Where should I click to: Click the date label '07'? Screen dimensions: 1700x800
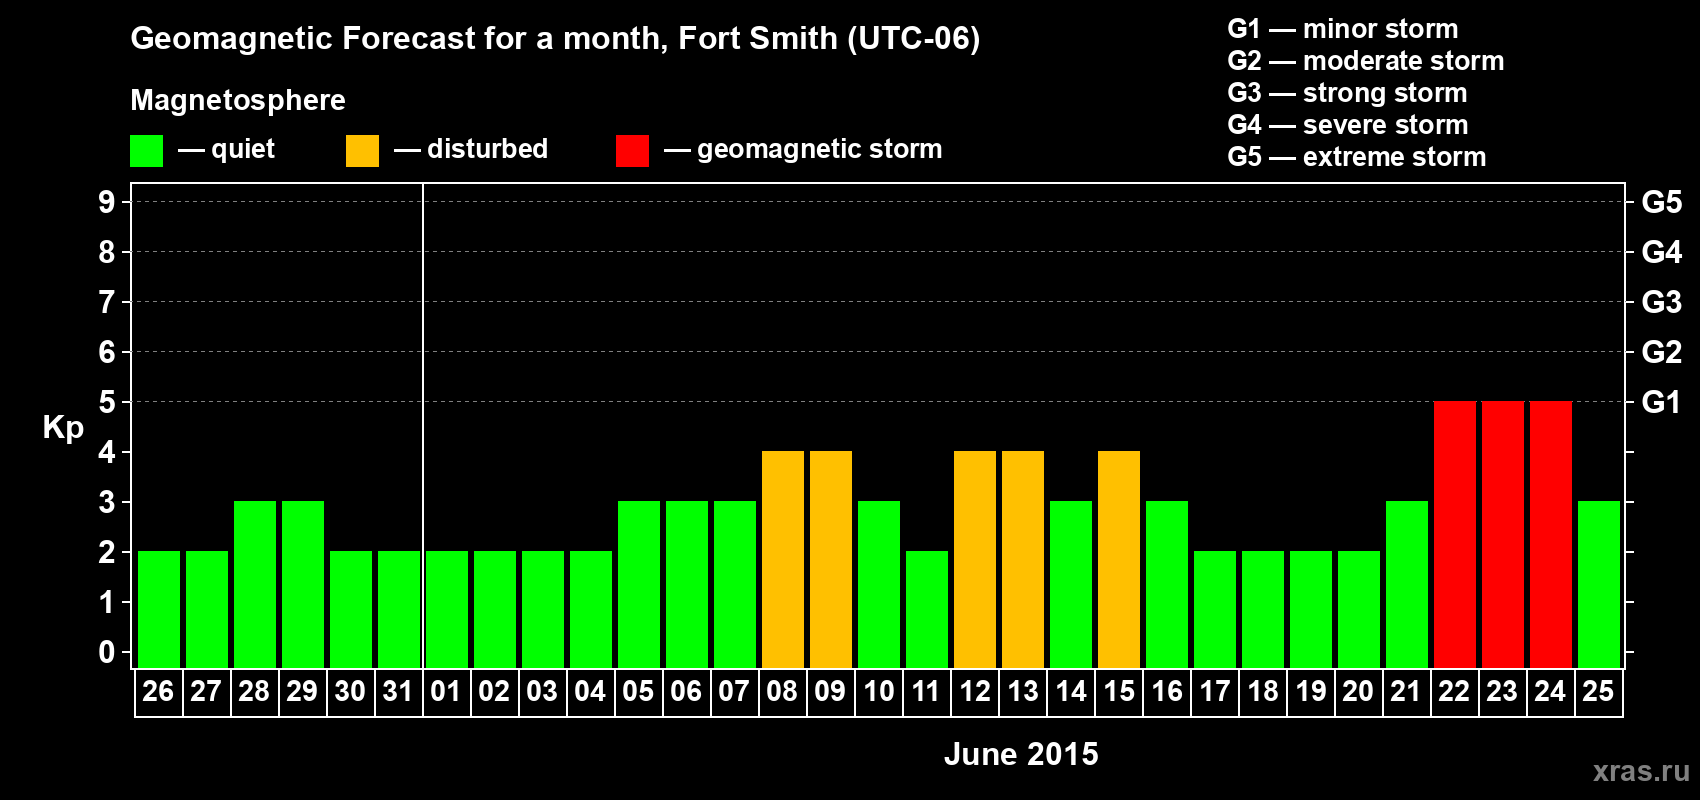click(734, 692)
